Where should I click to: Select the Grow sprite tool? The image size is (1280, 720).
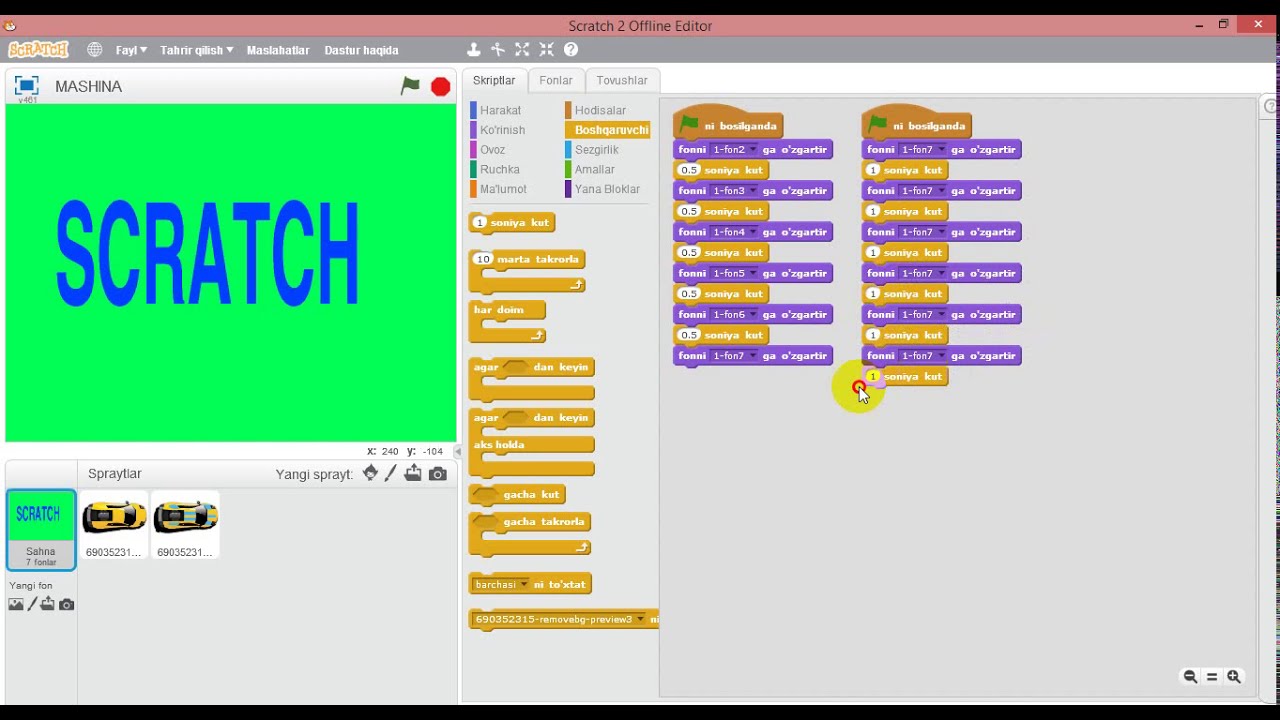pos(522,49)
